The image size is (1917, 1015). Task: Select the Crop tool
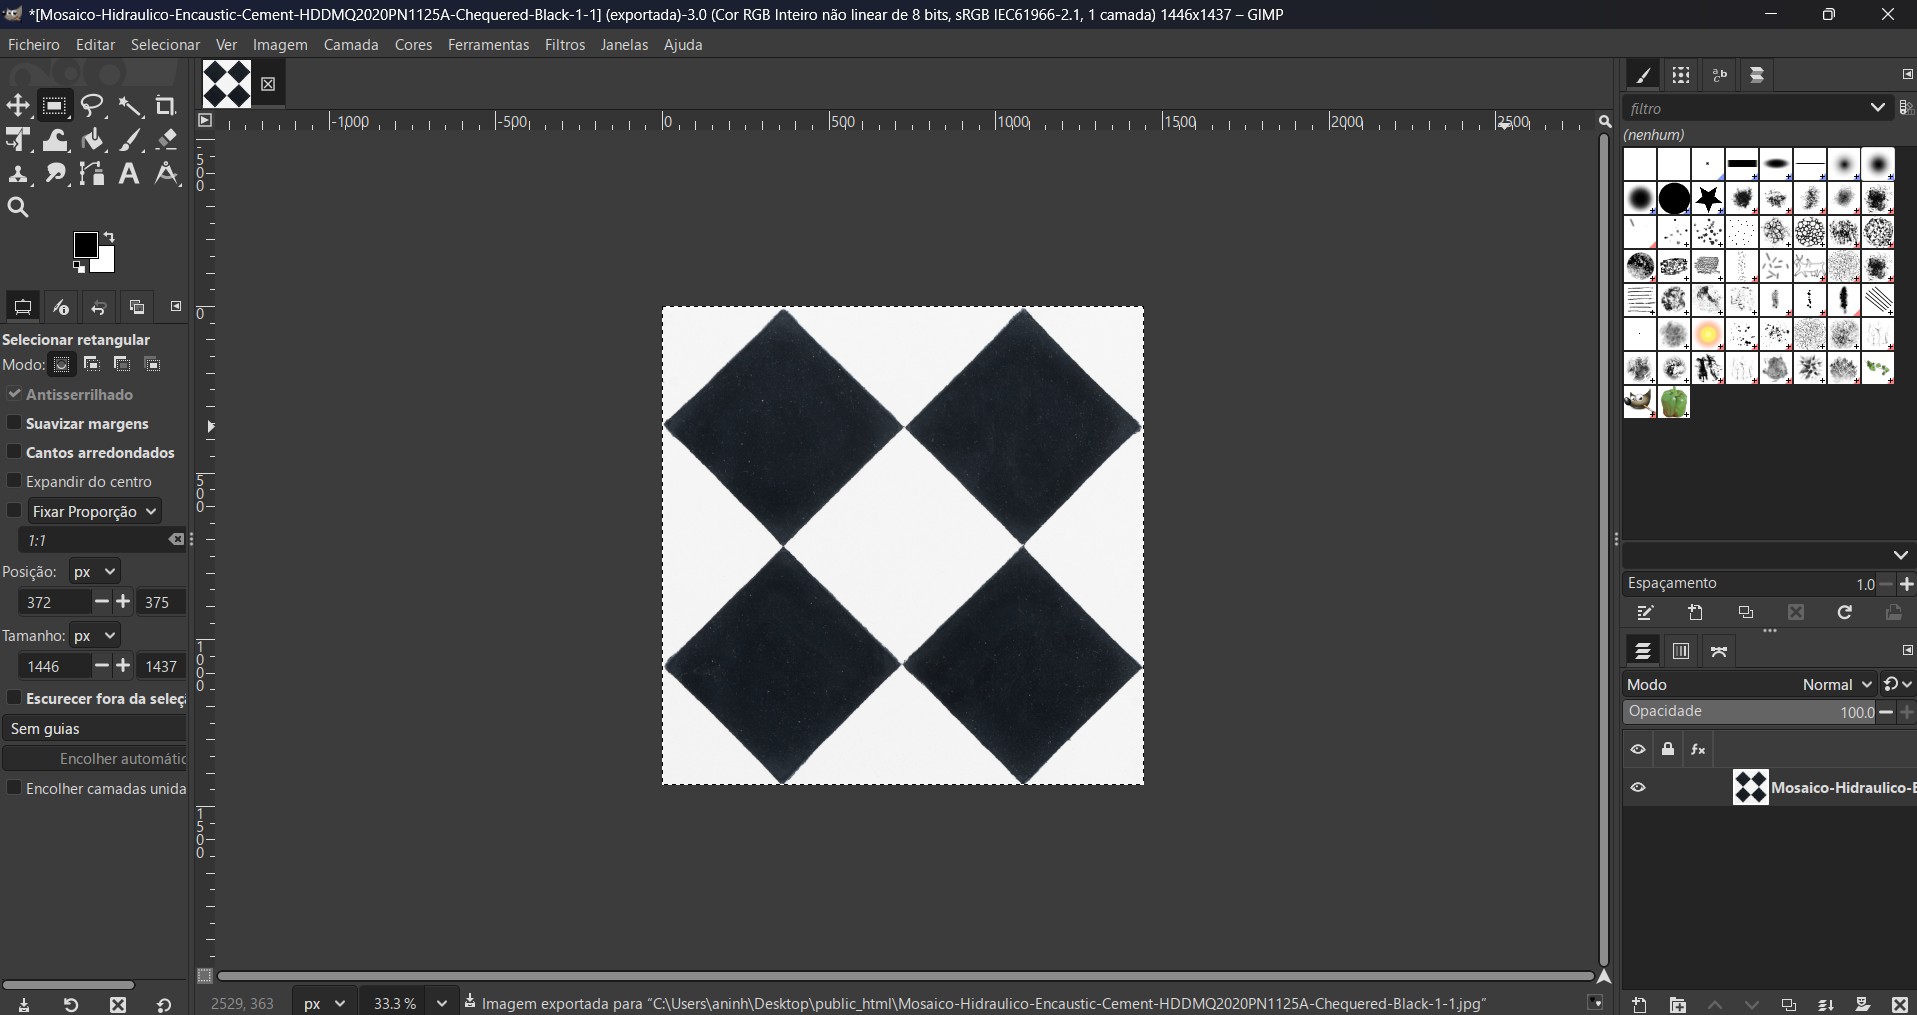click(166, 106)
